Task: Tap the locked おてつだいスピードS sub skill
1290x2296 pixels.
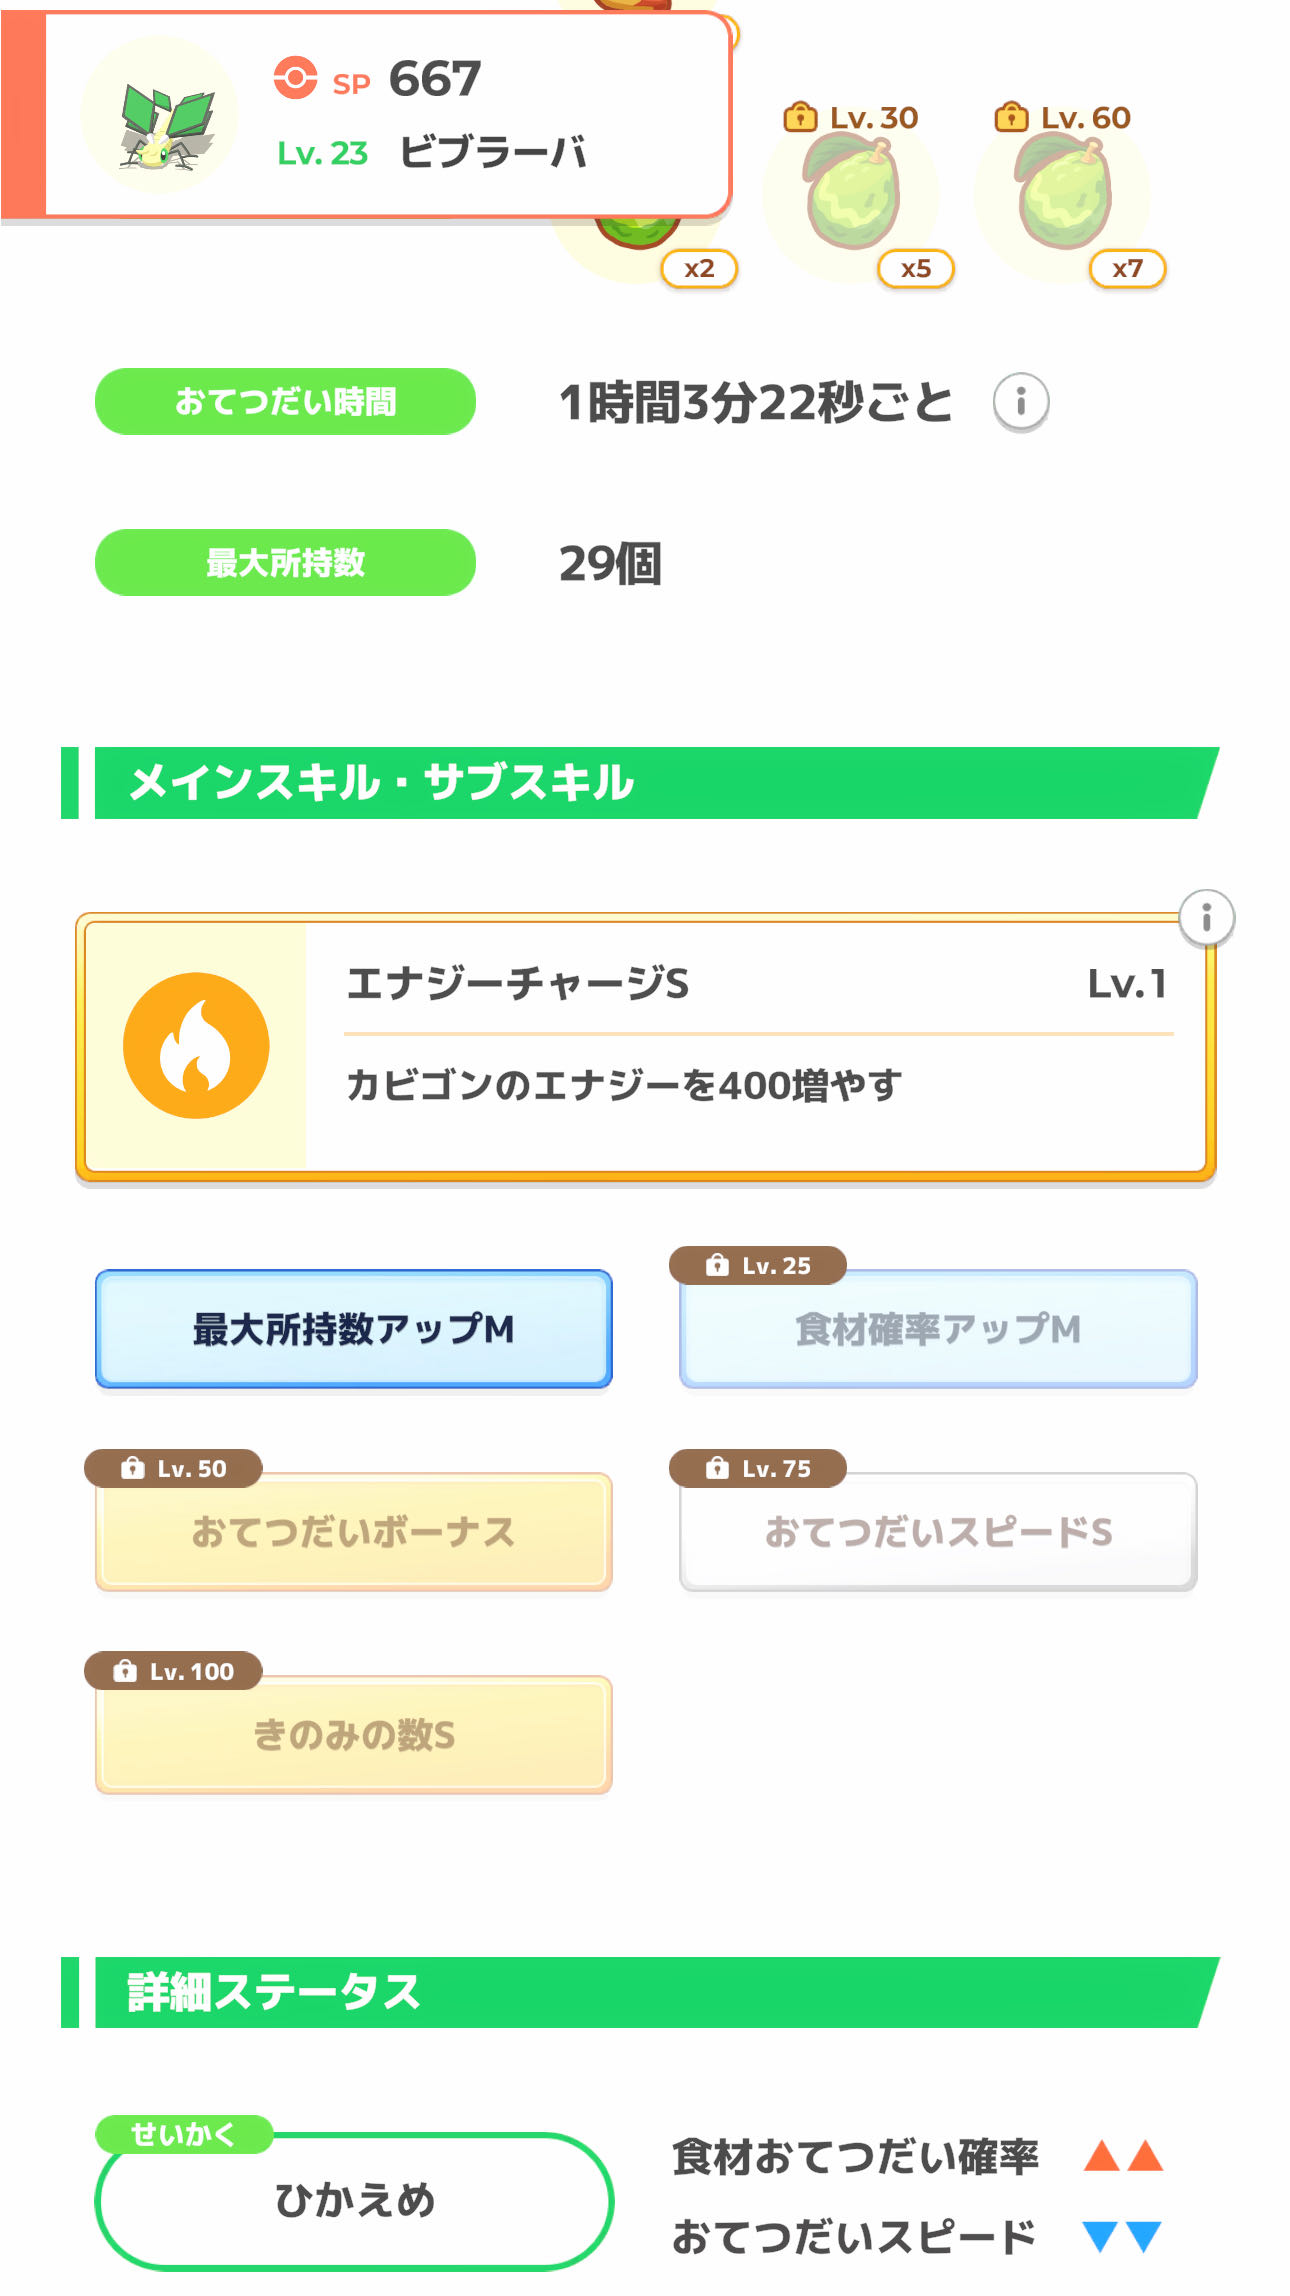Action: pos(938,1532)
